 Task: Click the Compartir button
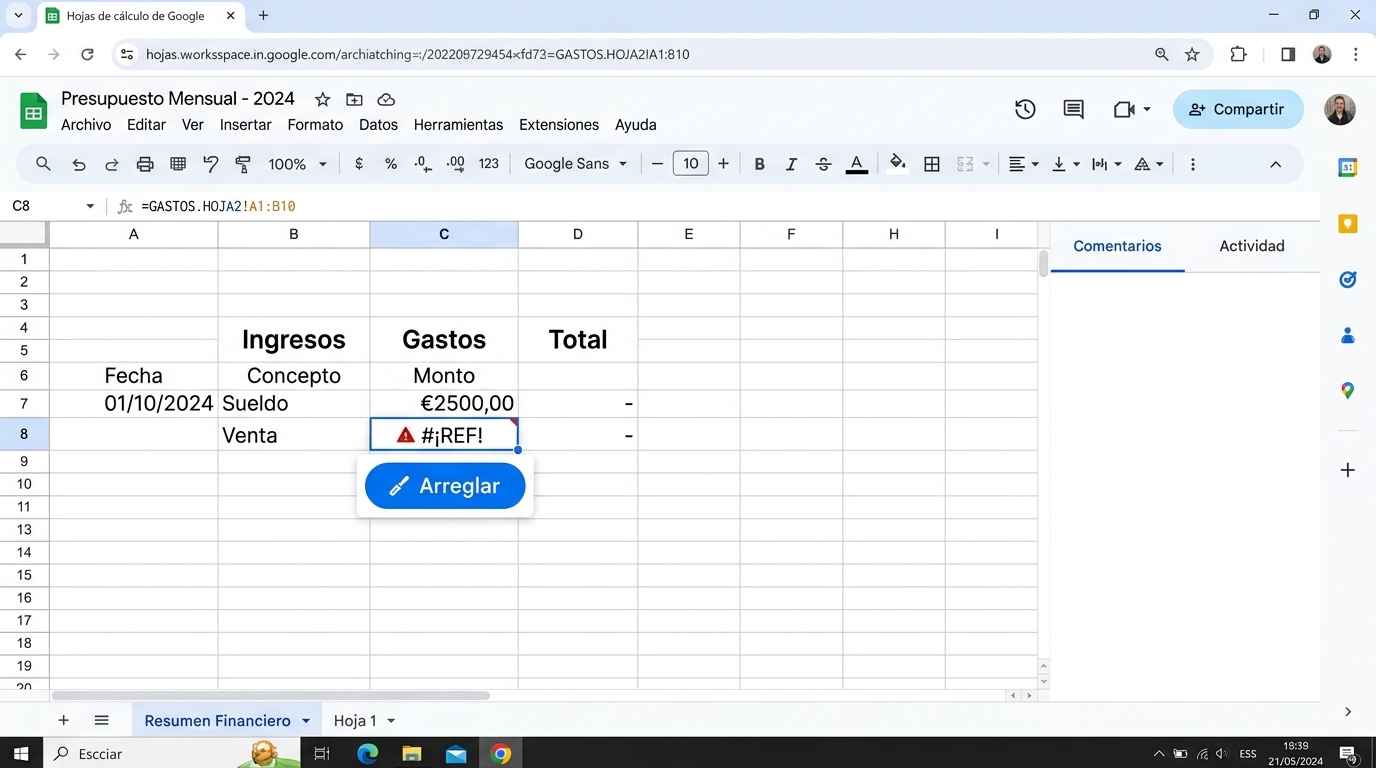point(1238,109)
